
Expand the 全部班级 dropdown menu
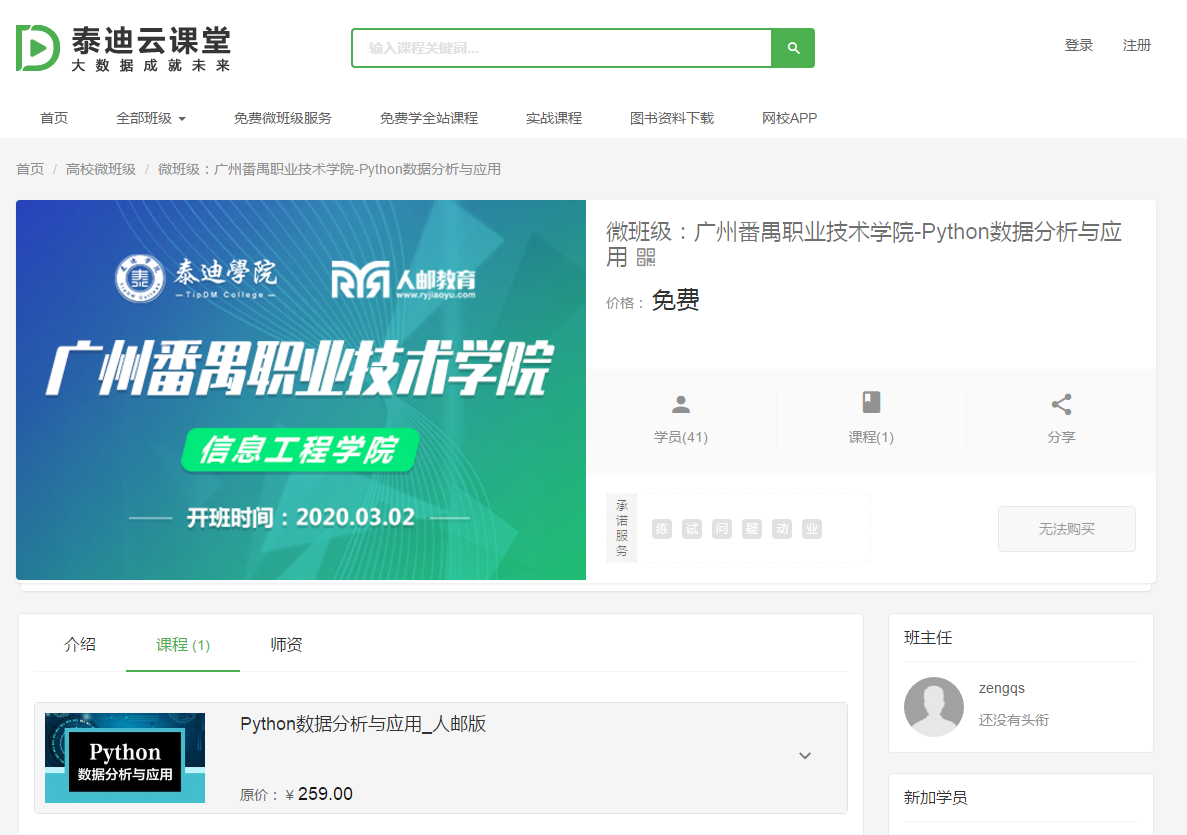pyautogui.click(x=151, y=118)
